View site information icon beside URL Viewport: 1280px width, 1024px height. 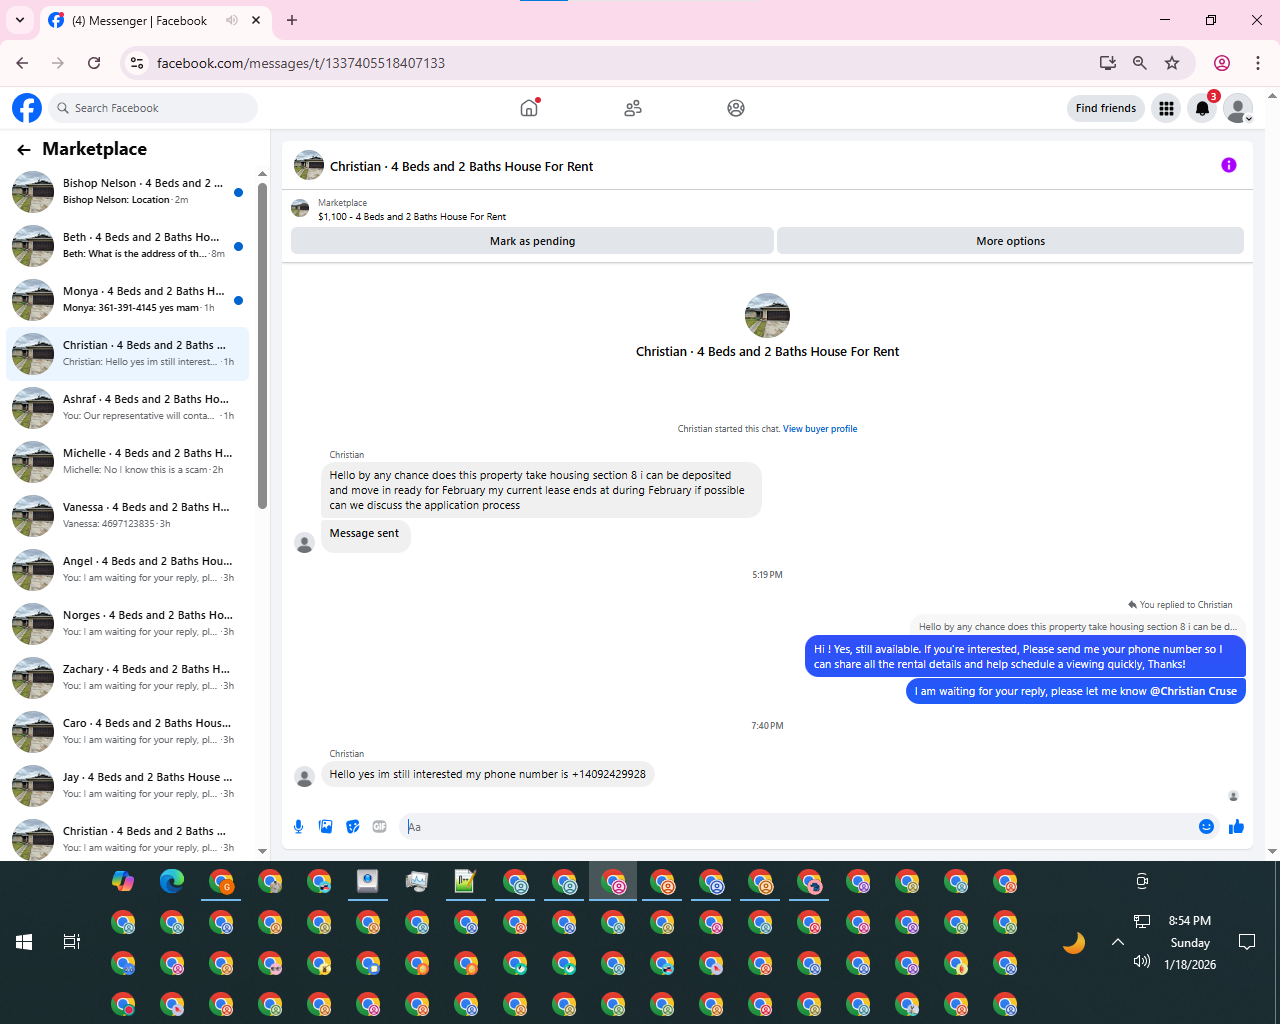(138, 63)
